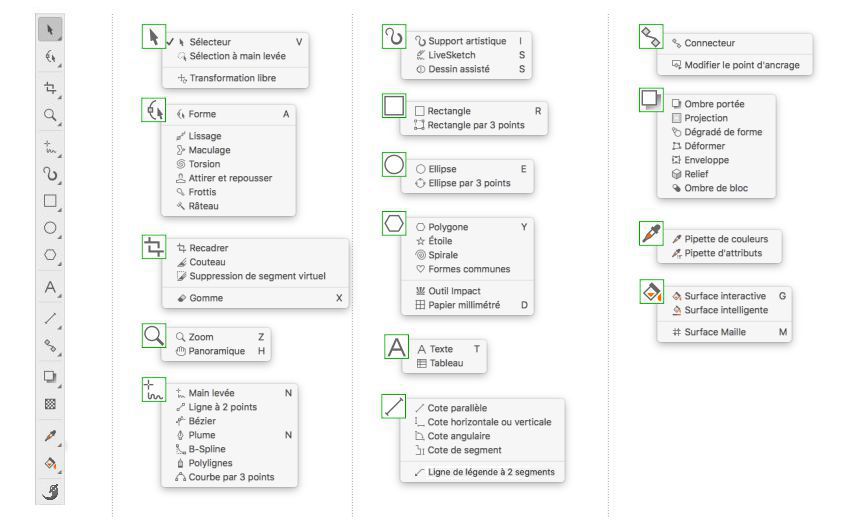Choose the Text tool in left toolbar
864x528 pixels.
click(x=49, y=288)
